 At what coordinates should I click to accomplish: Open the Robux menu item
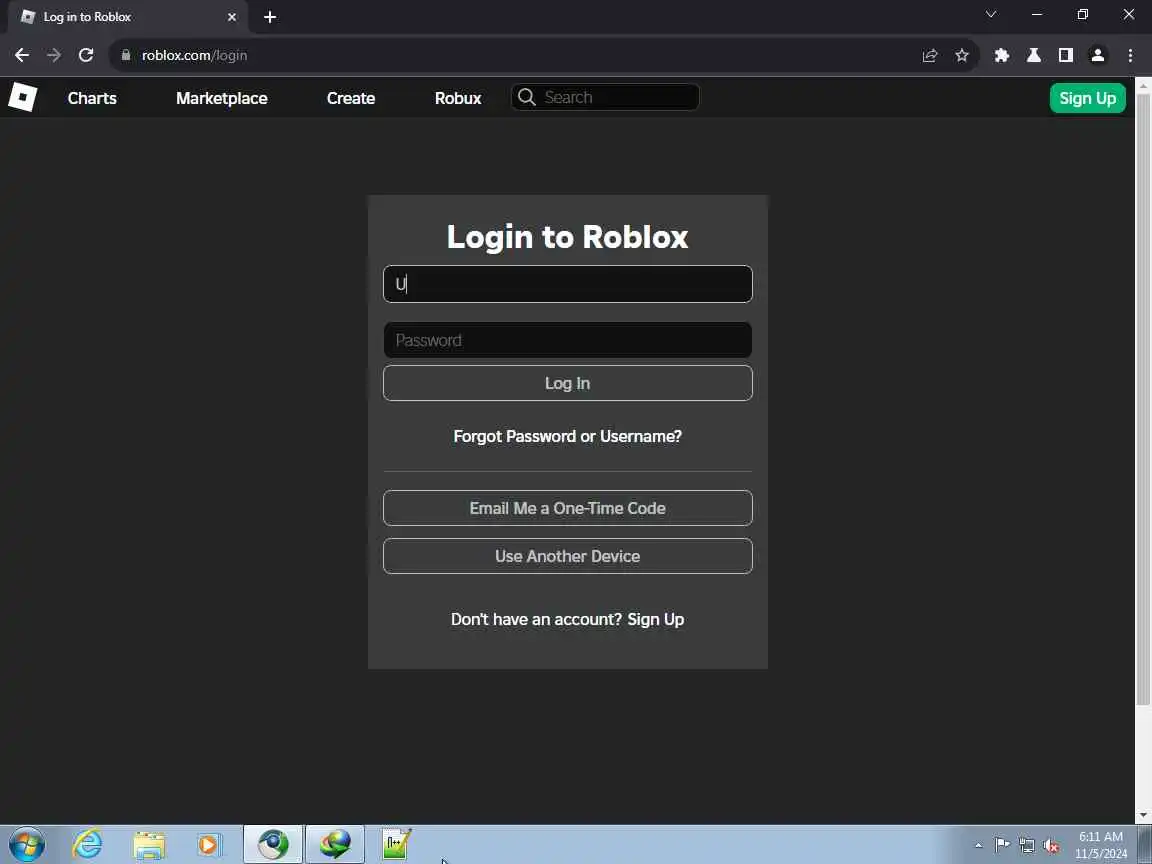click(x=458, y=98)
